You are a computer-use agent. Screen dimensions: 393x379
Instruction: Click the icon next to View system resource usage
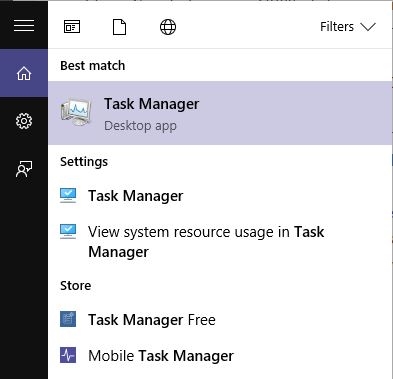point(68,231)
